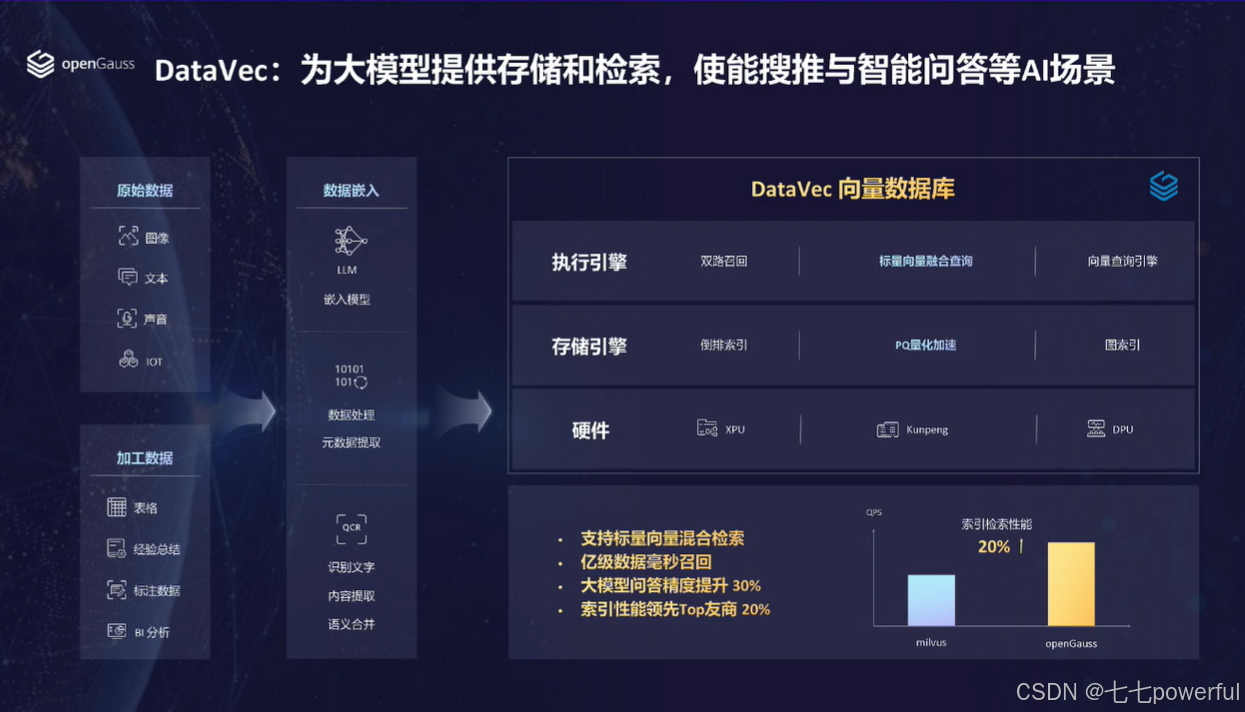Select the 存储引擎 row label
The image size is (1245, 712).
tap(590, 346)
